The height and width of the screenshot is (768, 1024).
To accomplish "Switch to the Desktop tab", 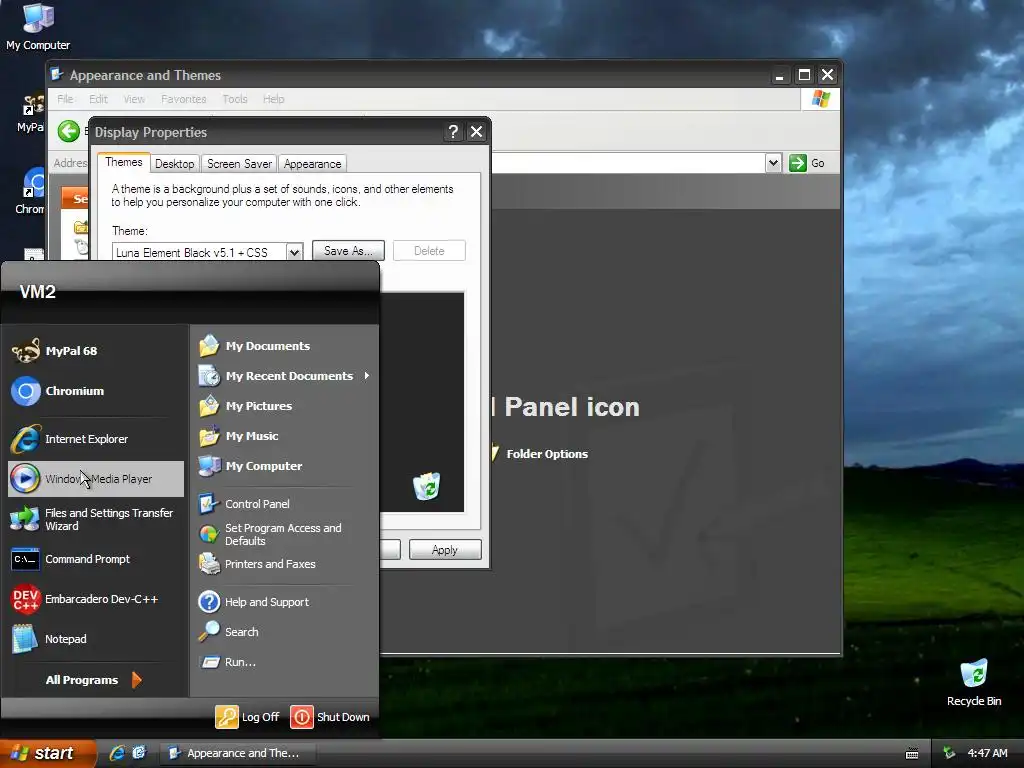I will (174, 163).
